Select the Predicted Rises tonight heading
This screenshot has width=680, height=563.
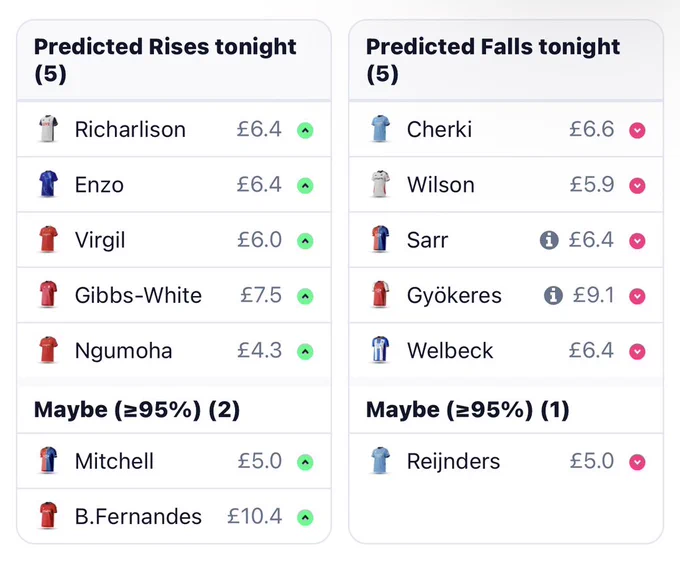coord(165,60)
